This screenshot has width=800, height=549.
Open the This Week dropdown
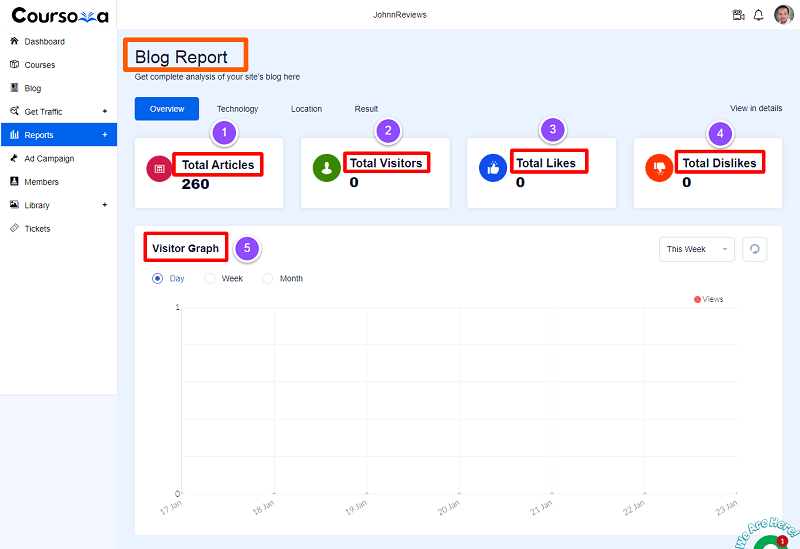[x=696, y=249]
